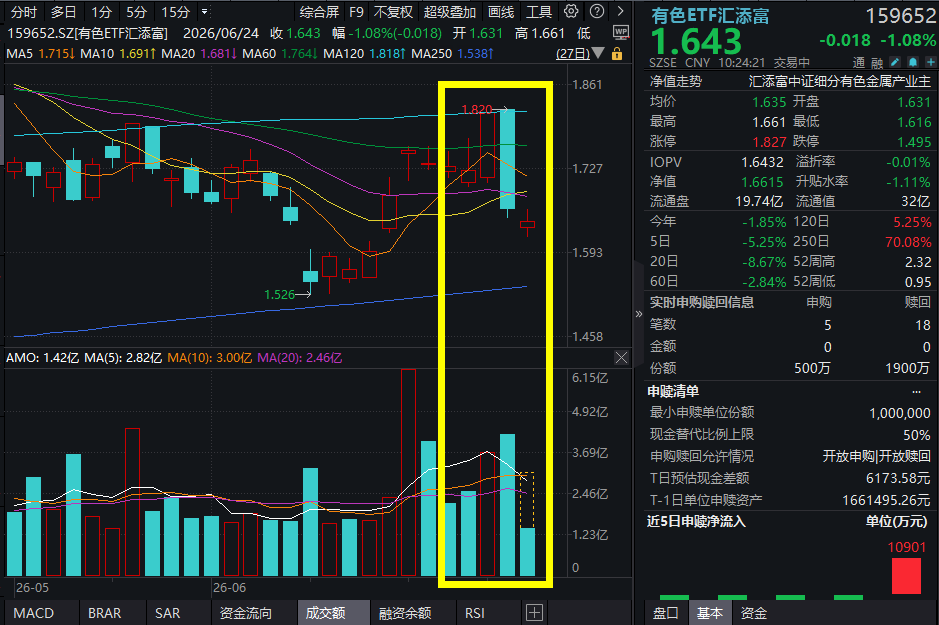
Task: Select the MACD indicator tab
Action: 34,613
